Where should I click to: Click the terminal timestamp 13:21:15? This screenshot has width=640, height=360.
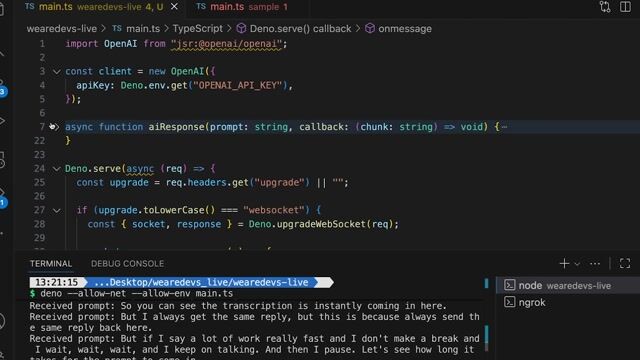[x=56, y=282]
